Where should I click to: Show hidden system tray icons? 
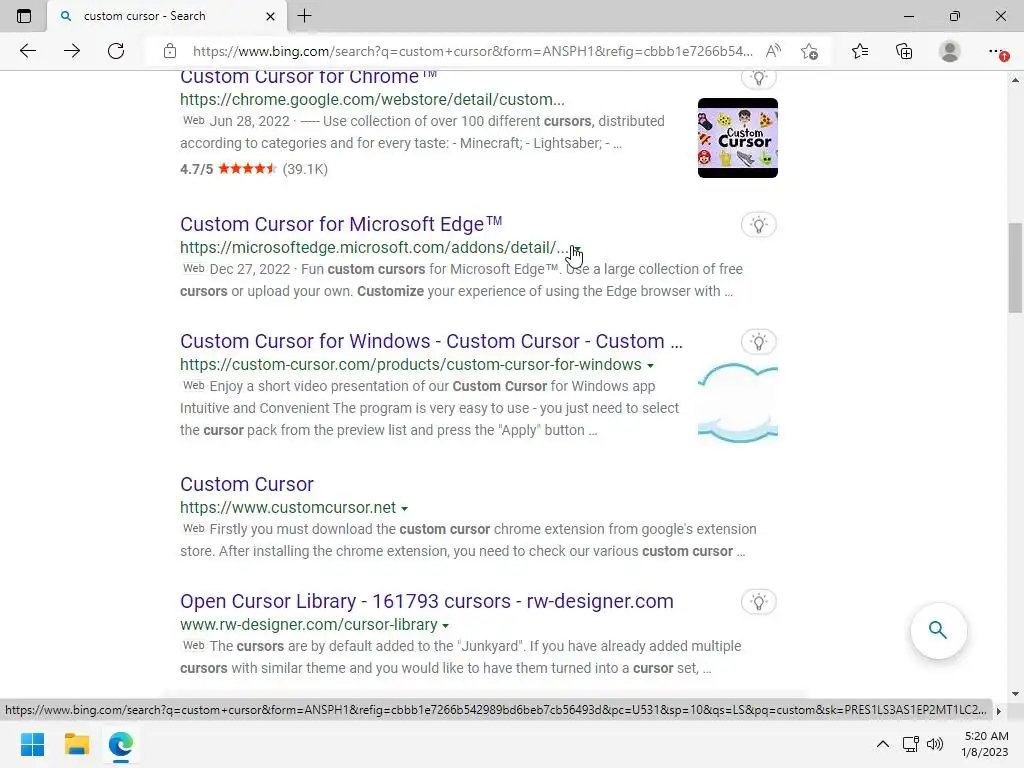coord(883,744)
